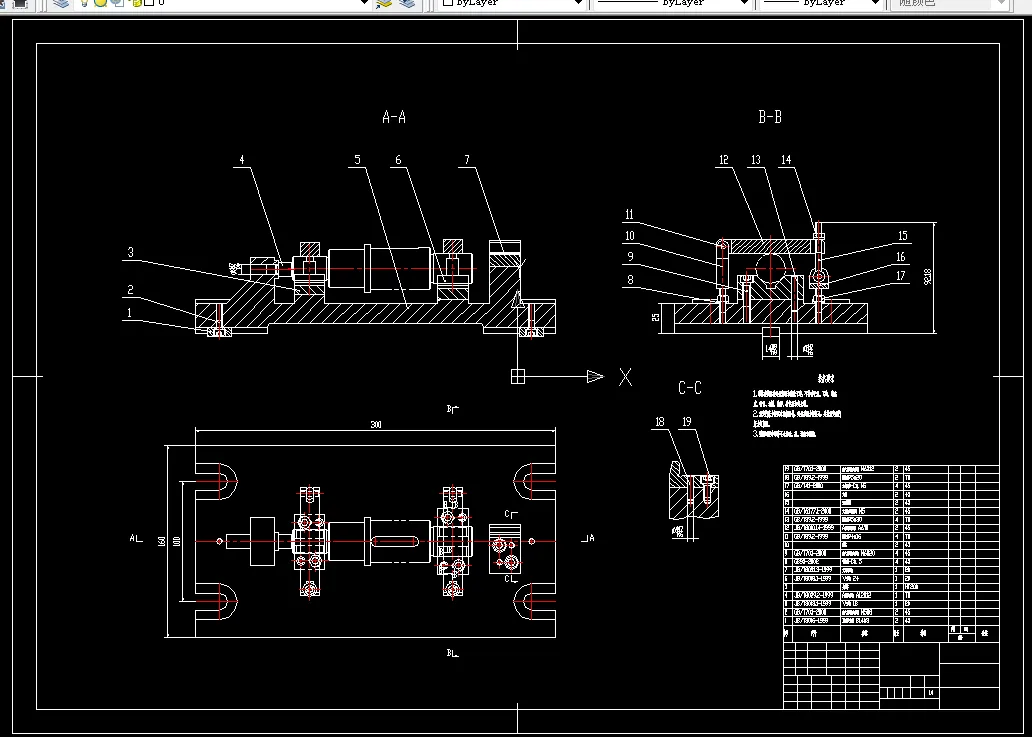Open the ByLayer linetype dropdown
Screen dimensions: 1032x737
point(744,3)
